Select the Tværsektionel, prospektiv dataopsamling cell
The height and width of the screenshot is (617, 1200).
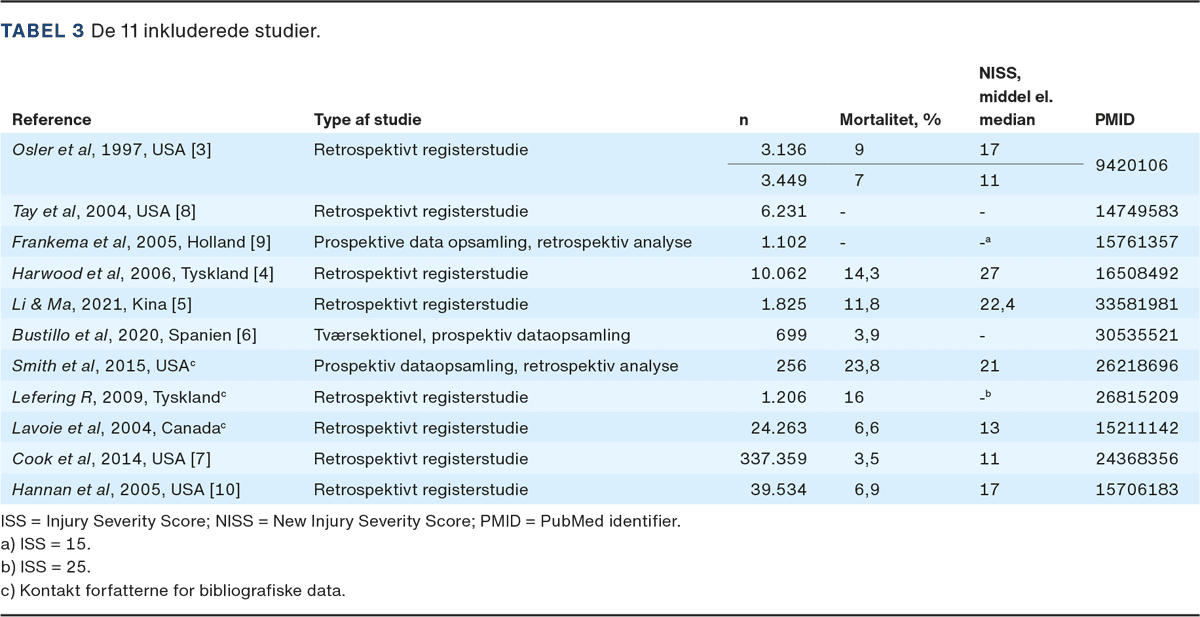point(472,335)
